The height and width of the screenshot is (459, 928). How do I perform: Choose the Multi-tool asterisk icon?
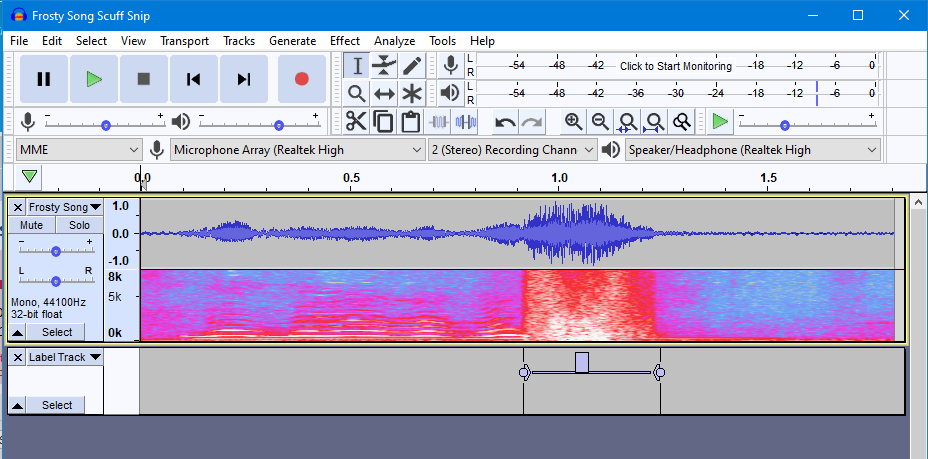(412, 94)
